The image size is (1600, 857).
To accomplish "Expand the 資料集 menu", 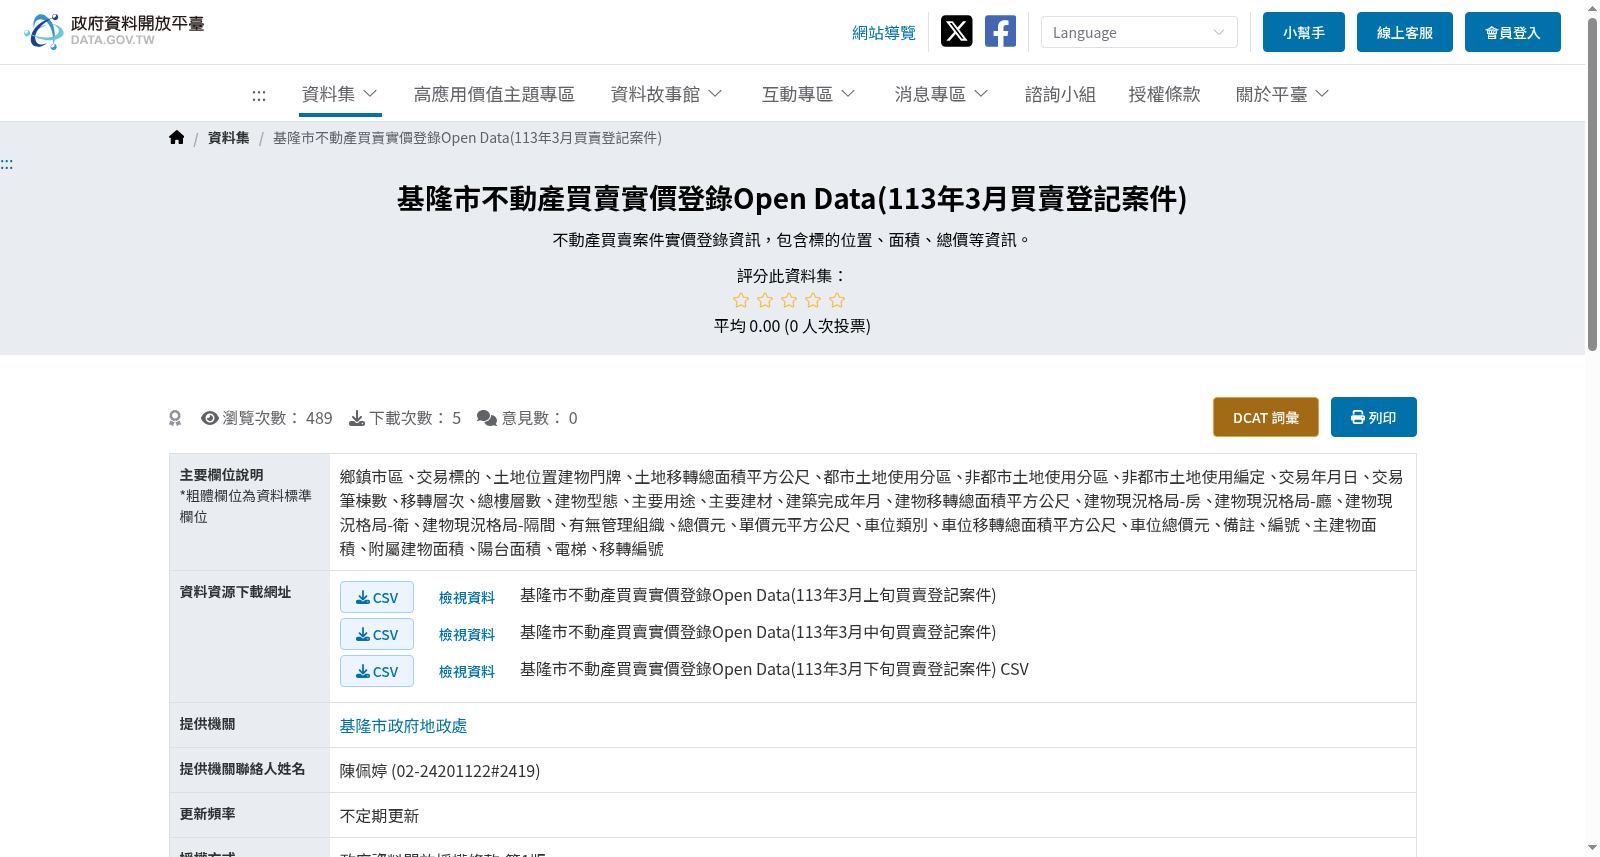I will tap(340, 94).
